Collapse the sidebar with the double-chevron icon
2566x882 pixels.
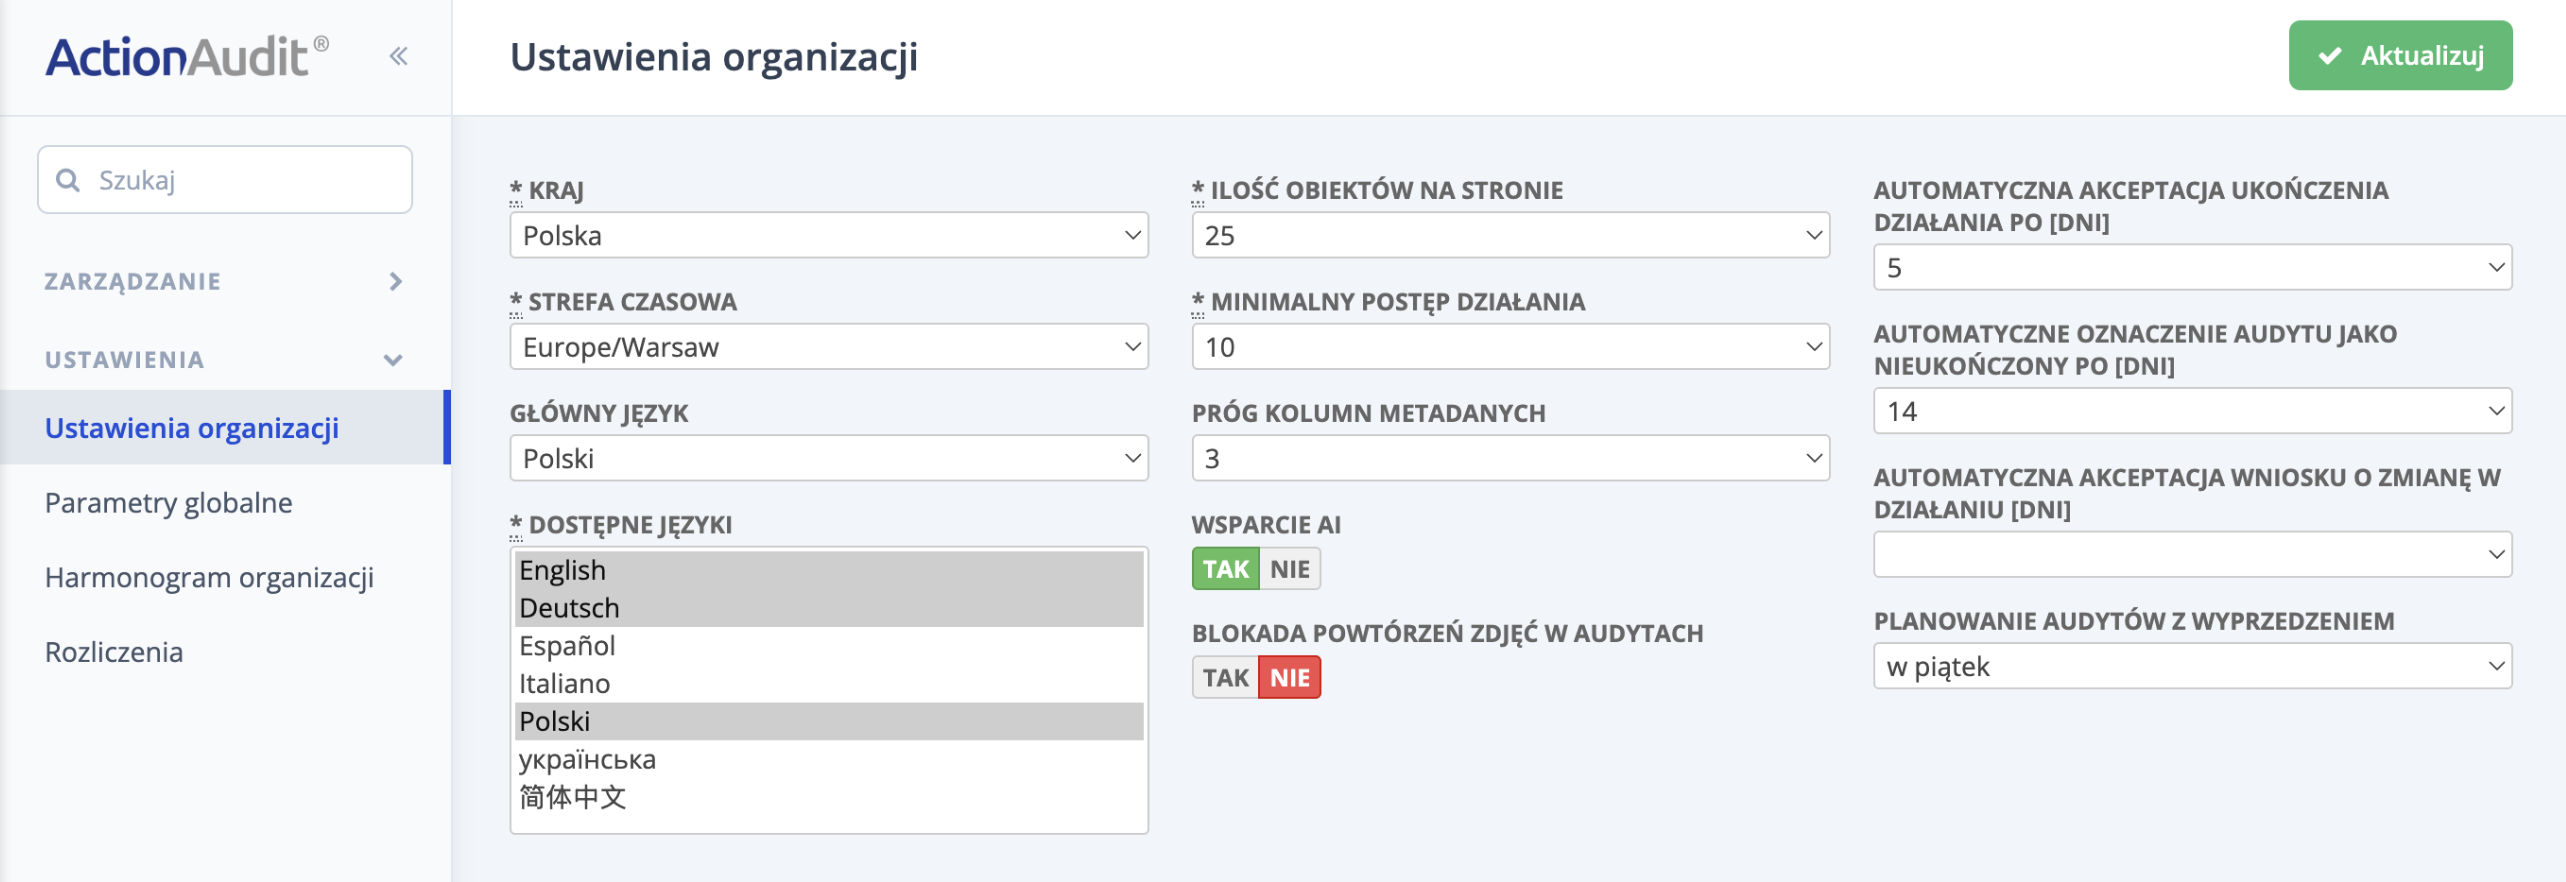399,55
